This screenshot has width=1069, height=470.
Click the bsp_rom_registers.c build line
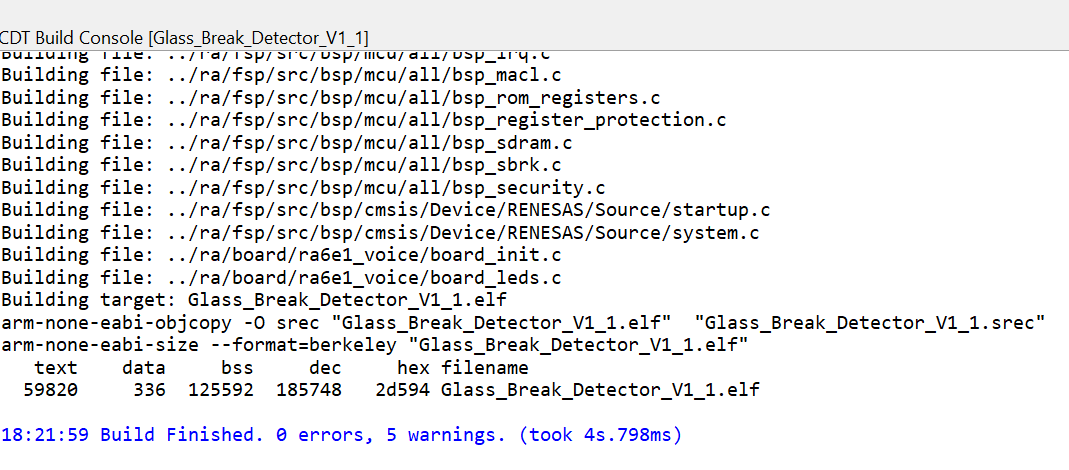(x=331, y=98)
